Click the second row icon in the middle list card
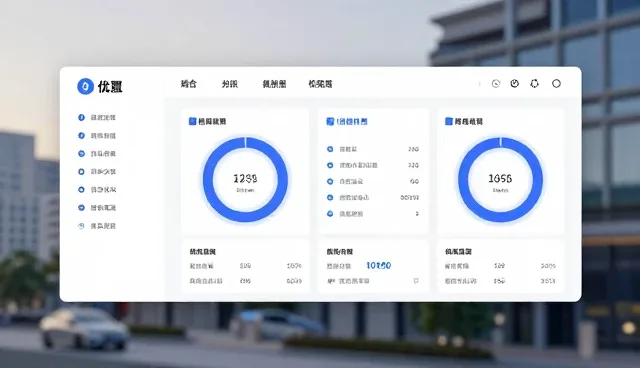 click(x=330, y=165)
